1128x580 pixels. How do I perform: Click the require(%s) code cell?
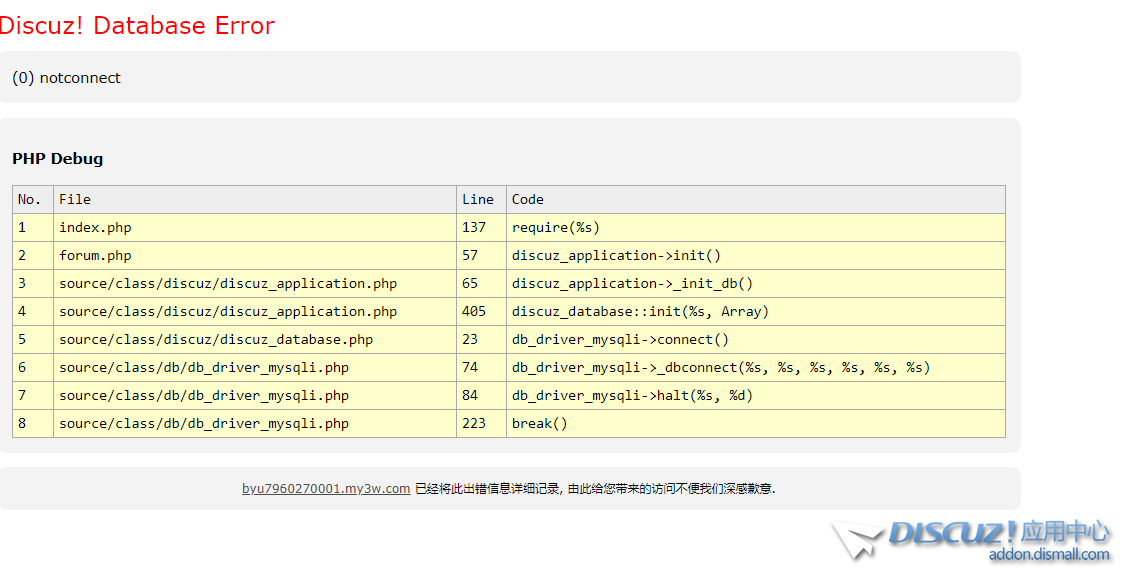(x=556, y=227)
